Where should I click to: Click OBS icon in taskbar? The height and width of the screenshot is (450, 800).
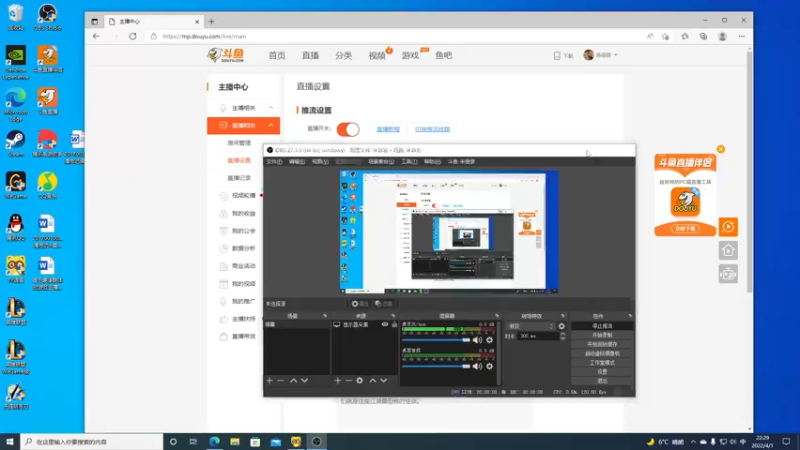click(316, 442)
